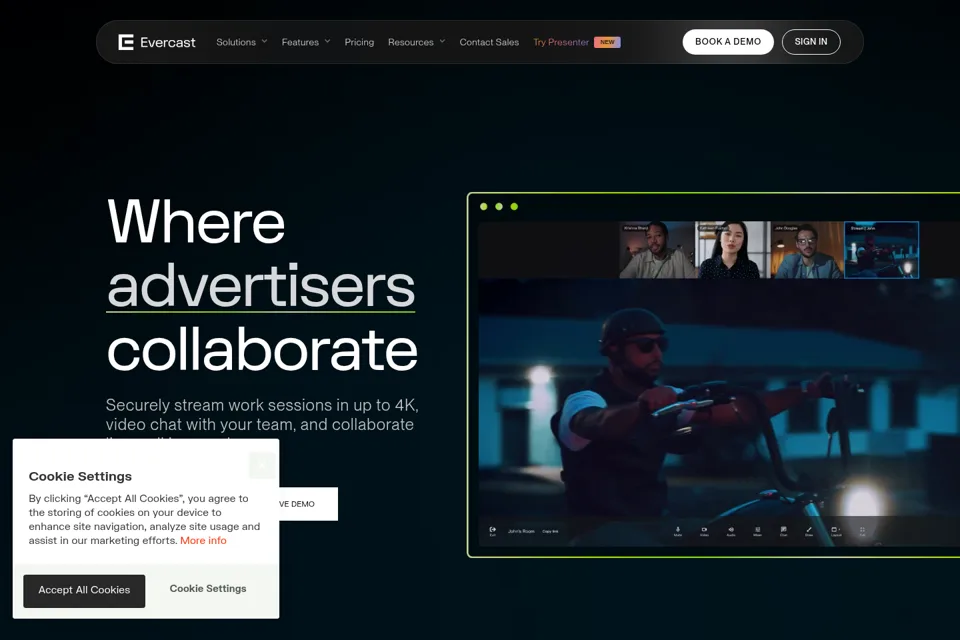
Task: Open the Cookie Settings button
Action: pos(208,589)
